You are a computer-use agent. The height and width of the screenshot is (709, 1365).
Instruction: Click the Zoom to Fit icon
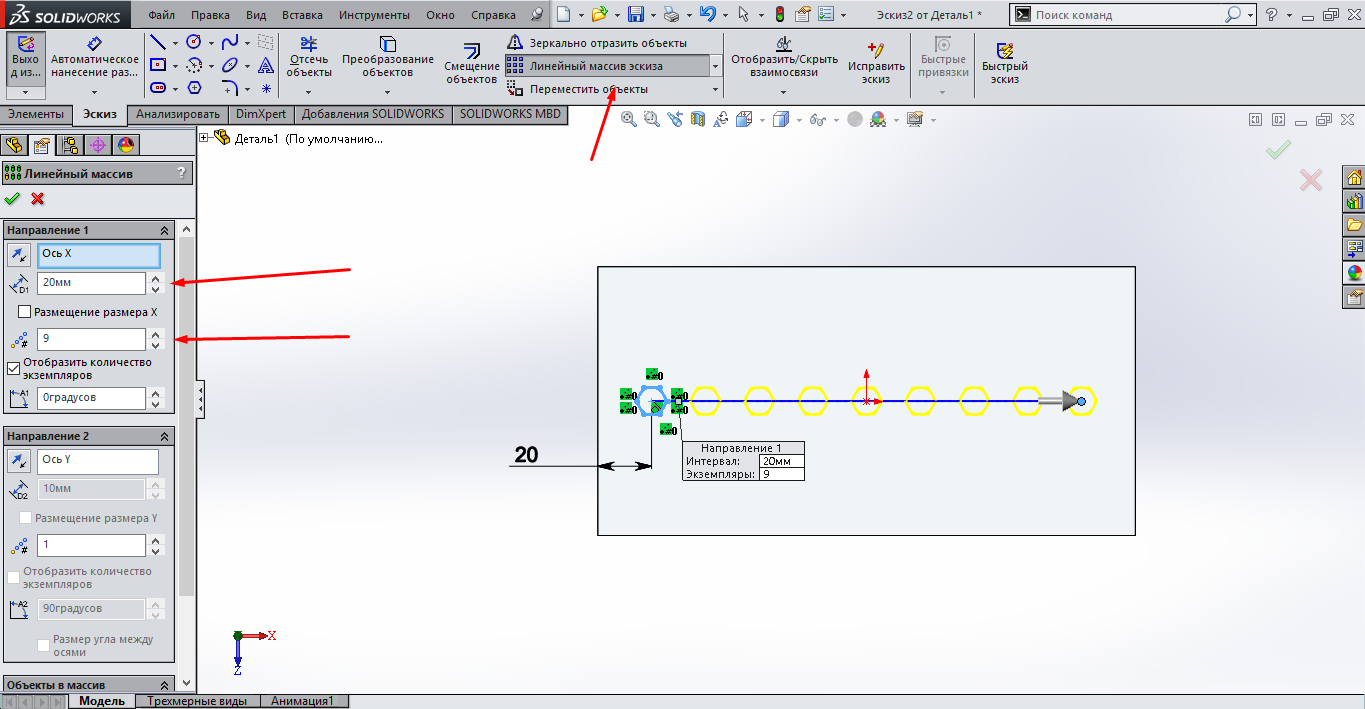click(x=629, y=119)
